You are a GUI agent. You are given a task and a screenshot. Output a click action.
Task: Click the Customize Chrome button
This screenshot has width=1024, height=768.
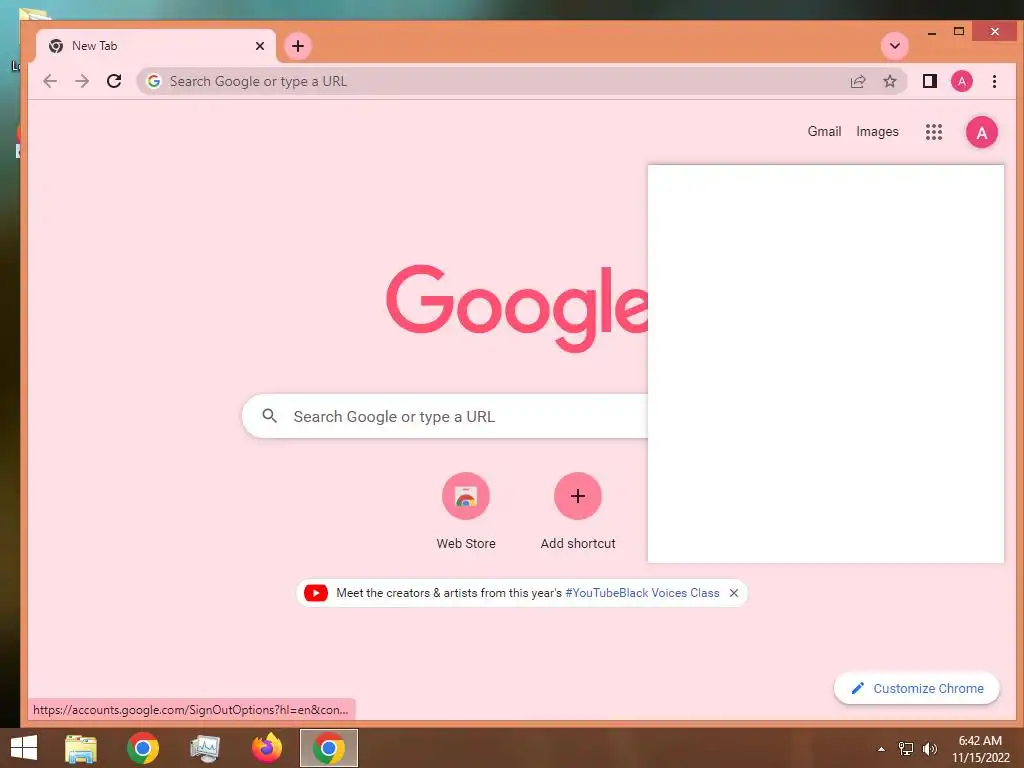917,688
